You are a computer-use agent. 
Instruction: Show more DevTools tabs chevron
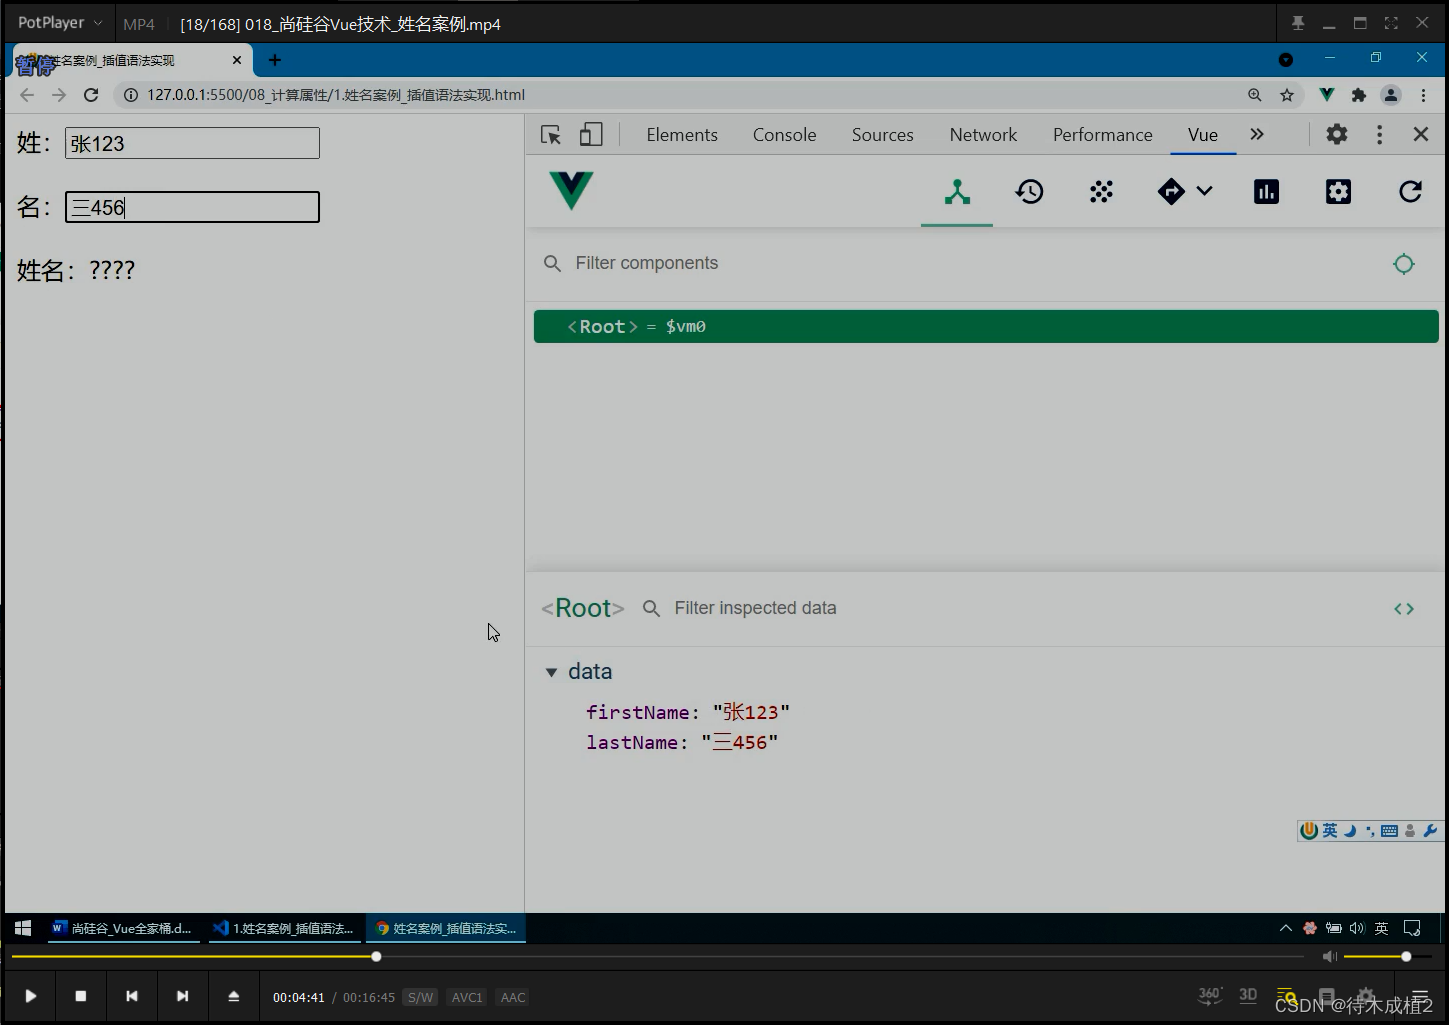tap(1257, 134)
